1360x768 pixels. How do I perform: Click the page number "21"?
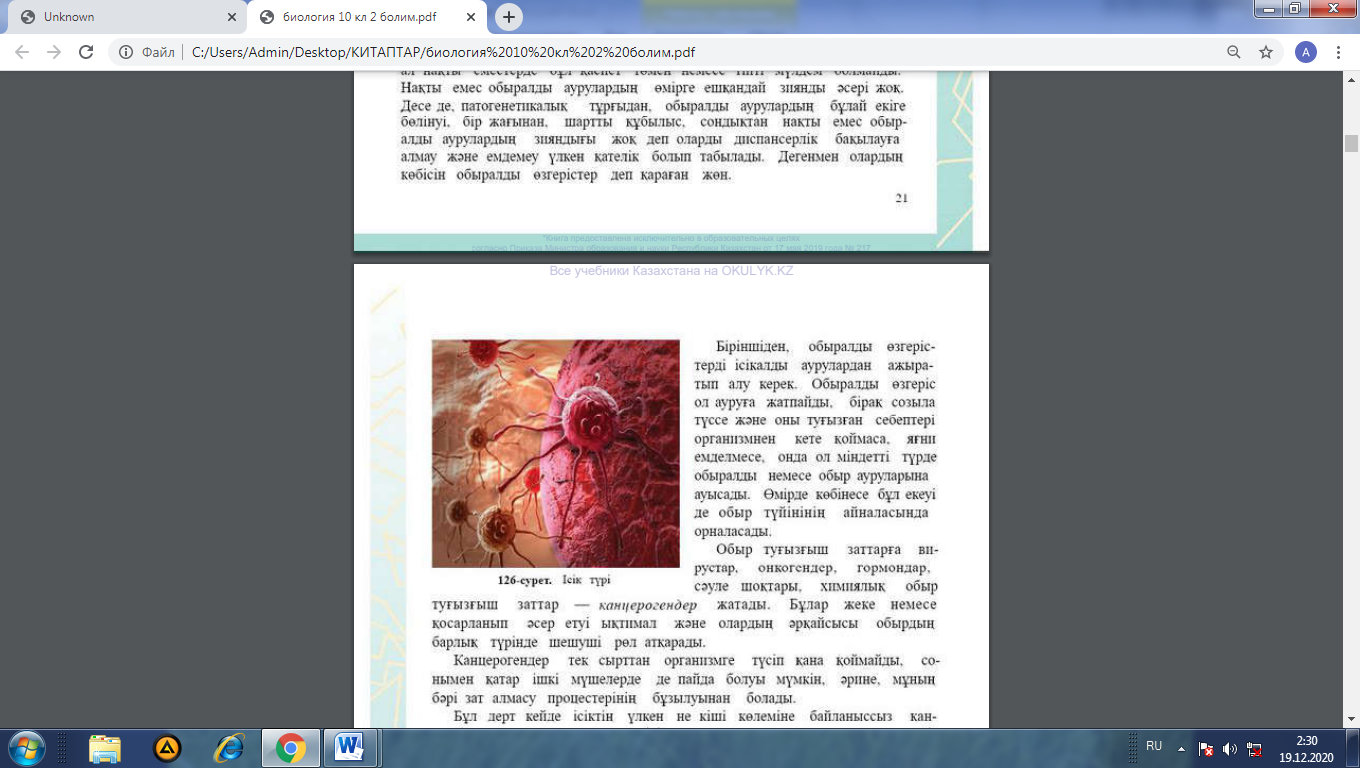[x=901, y=198]
